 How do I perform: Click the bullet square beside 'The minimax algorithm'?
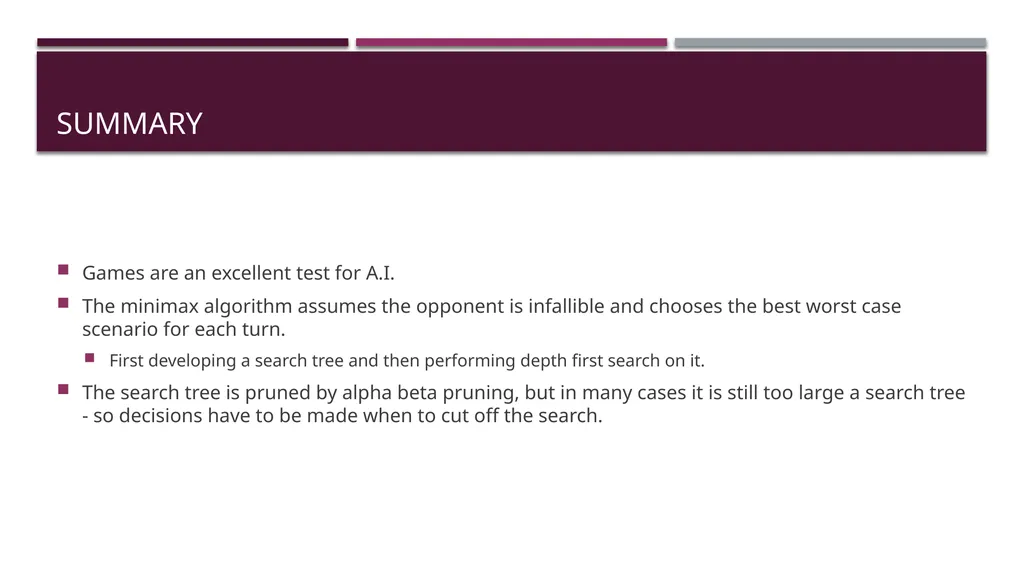63,303
